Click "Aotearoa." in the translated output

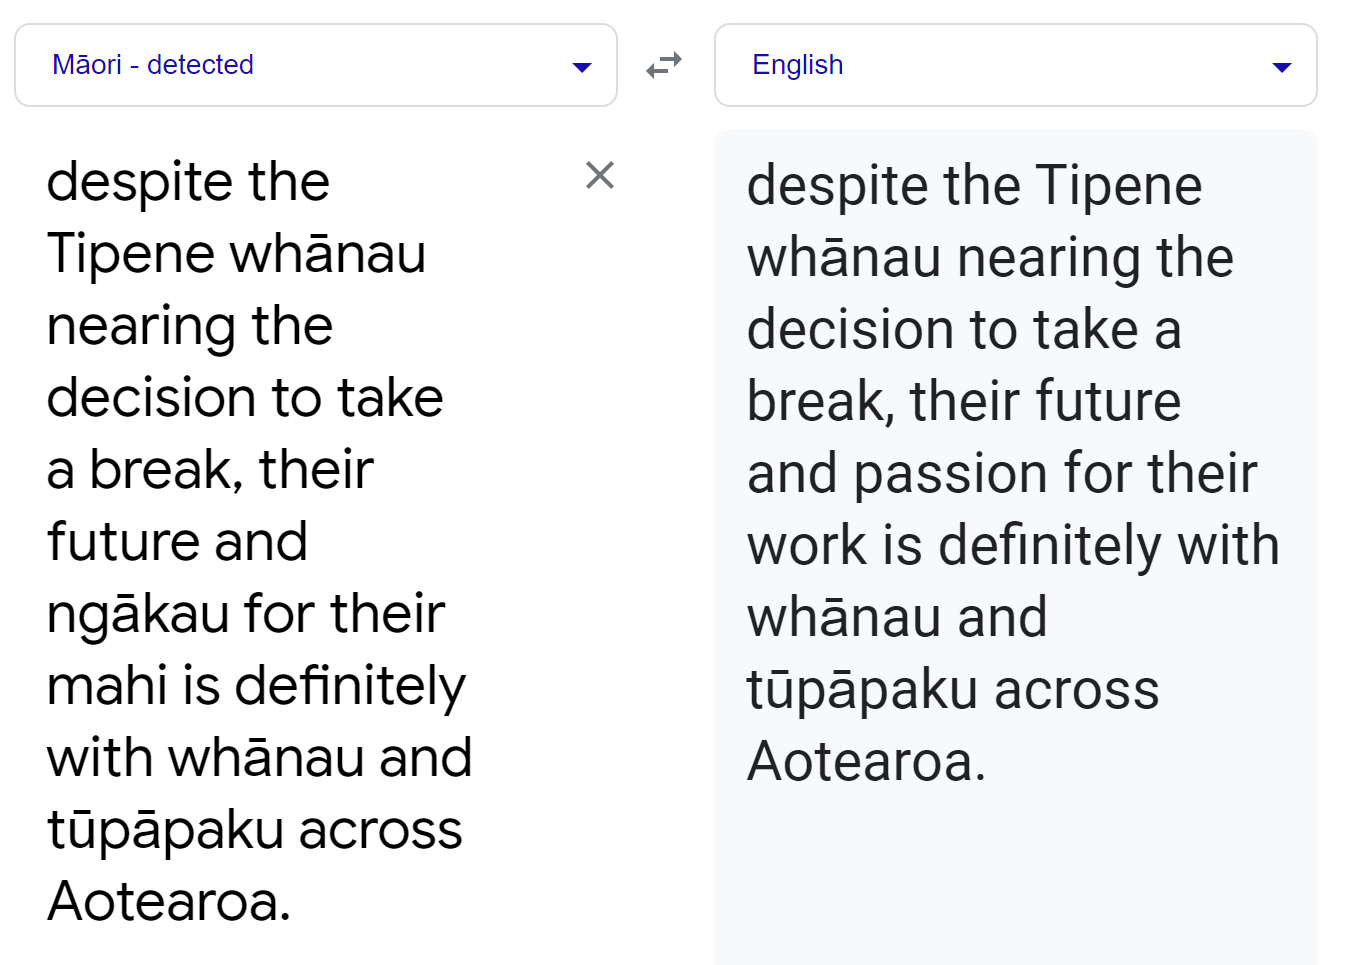click(x=866, y=762)
